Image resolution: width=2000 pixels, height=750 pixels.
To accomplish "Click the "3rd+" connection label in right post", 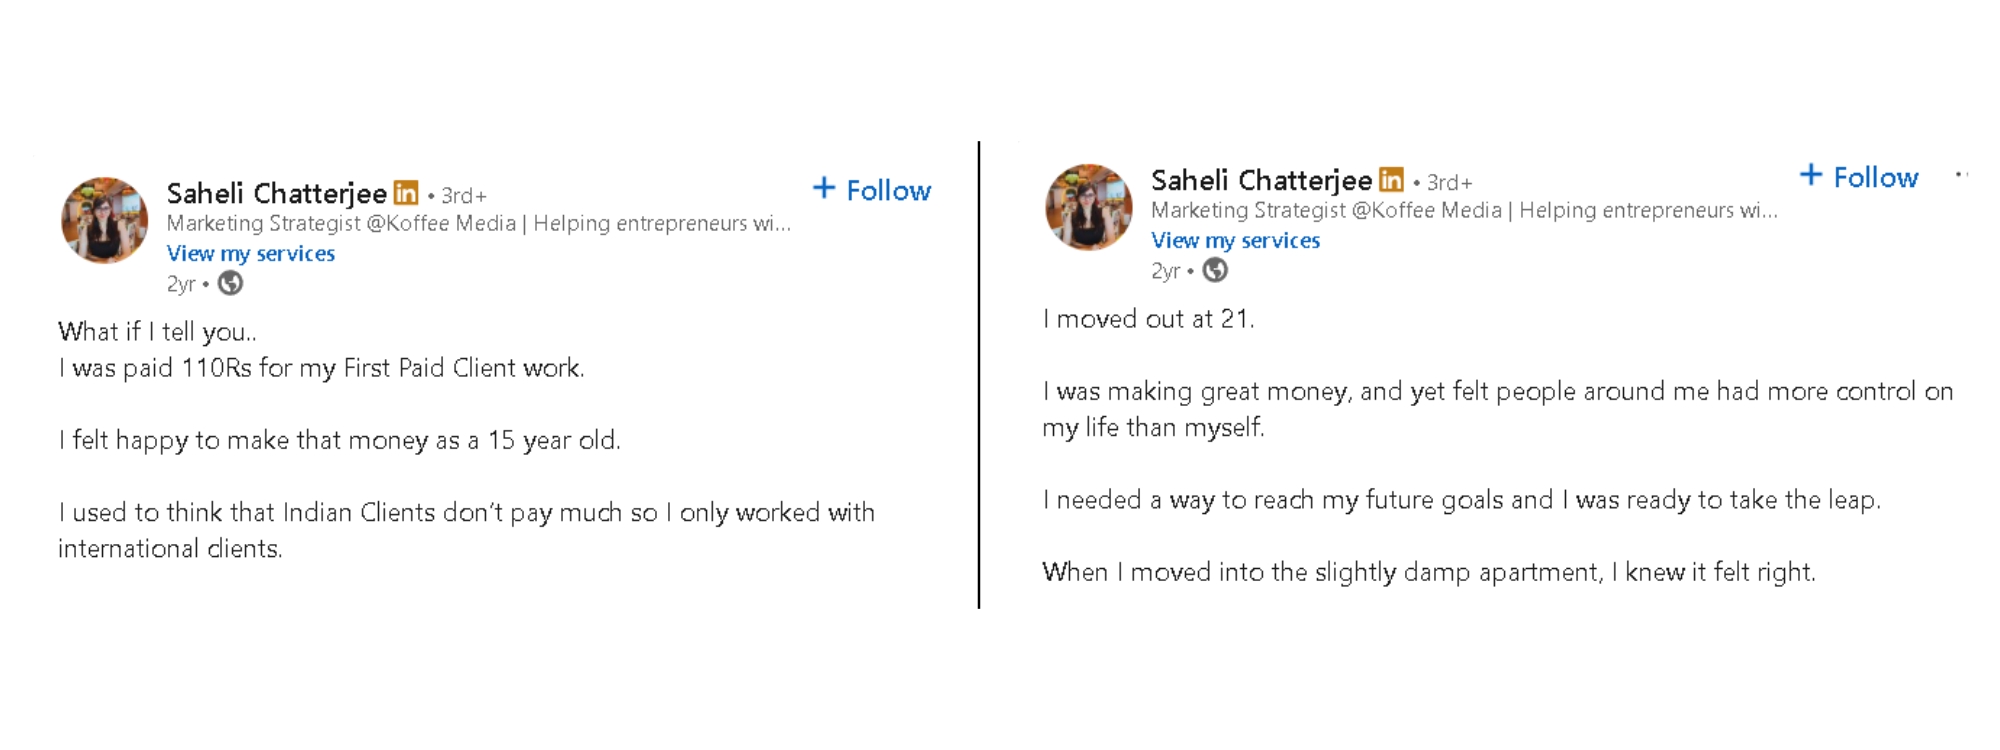I will [x=1449, y=183].
